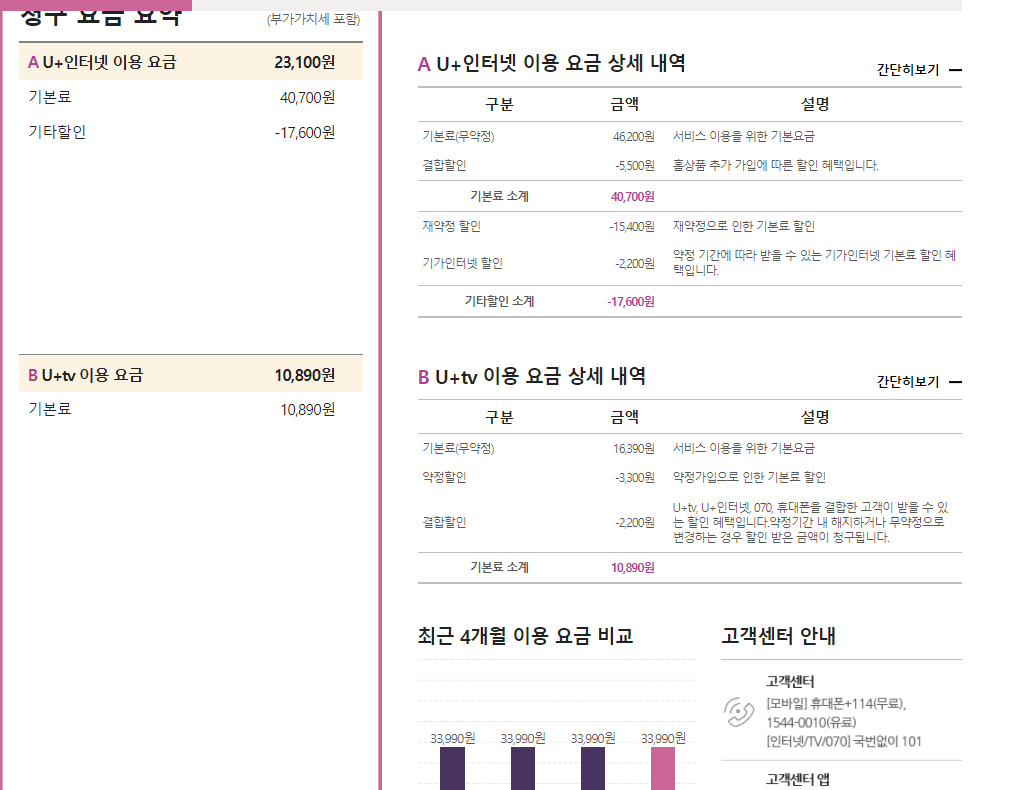
Task: Select the A badge beside U+인터넷 이용 요금
Action: 32,61
